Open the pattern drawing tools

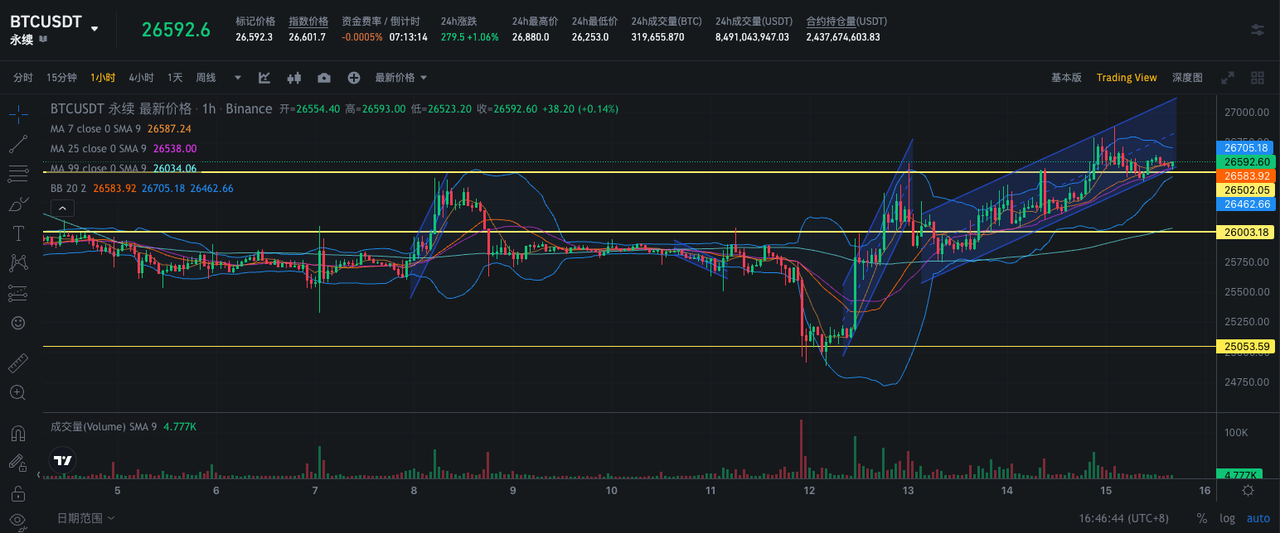pyautogui.click(x=18, y=263)
